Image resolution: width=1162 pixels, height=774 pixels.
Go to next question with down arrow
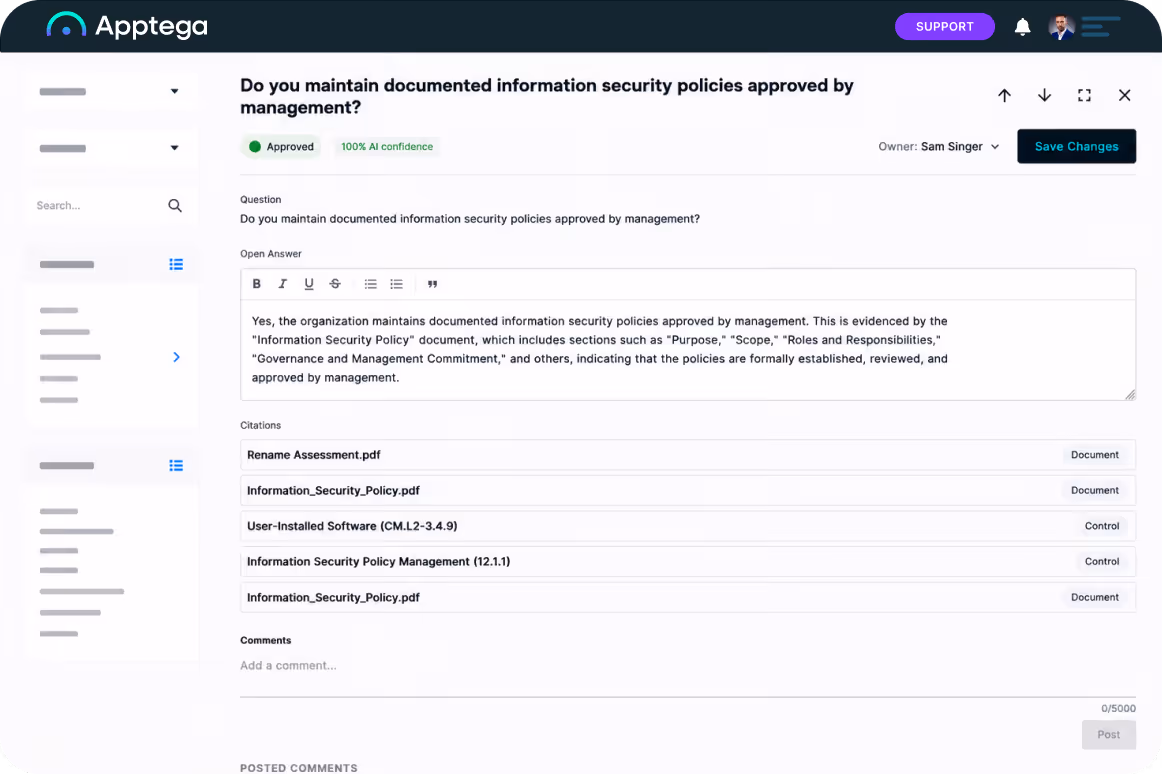click(1044, 96)
